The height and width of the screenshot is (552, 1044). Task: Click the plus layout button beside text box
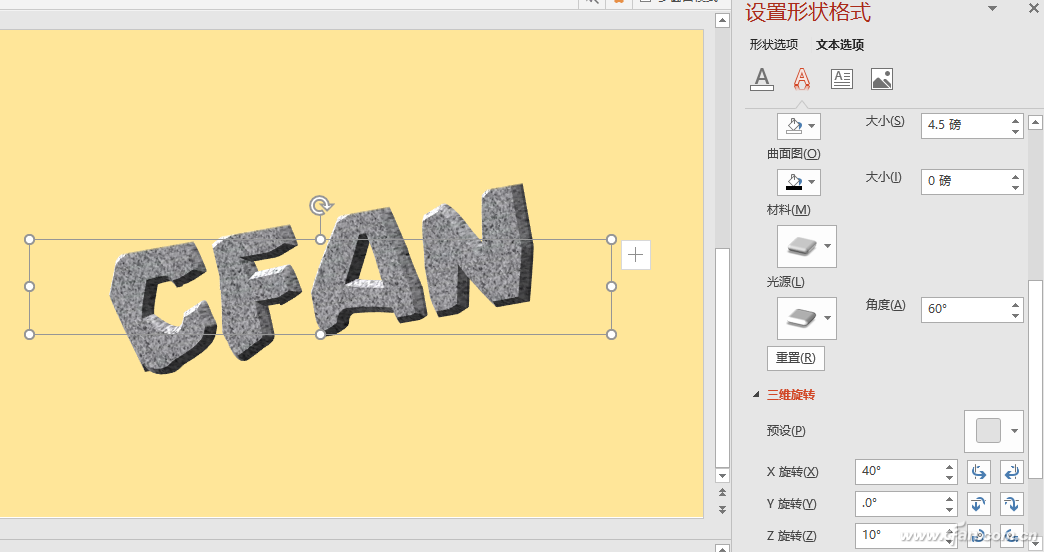(636, 254)
